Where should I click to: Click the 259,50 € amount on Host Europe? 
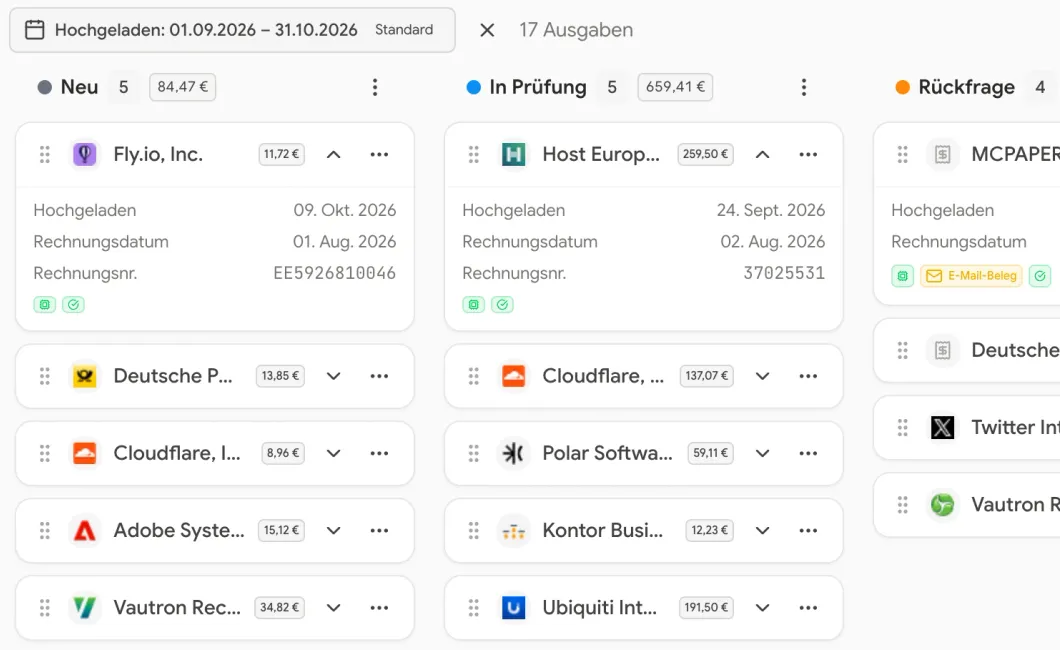click(x=705, y=155)
